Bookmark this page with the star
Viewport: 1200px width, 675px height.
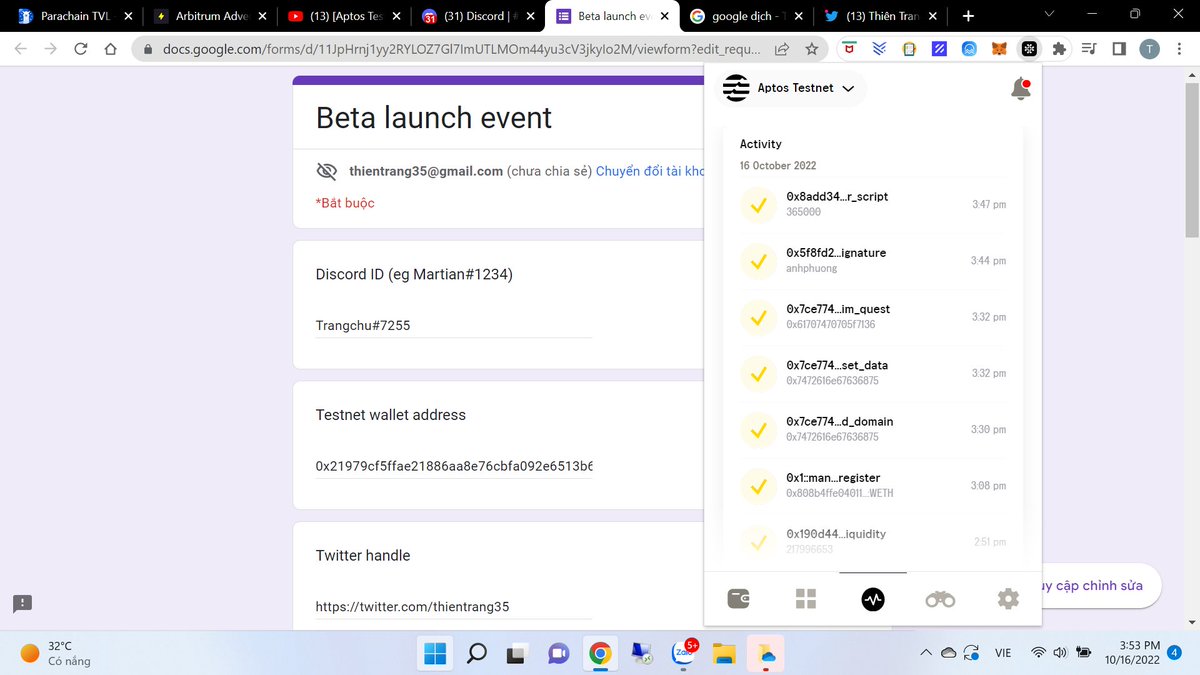coord(811,48)
